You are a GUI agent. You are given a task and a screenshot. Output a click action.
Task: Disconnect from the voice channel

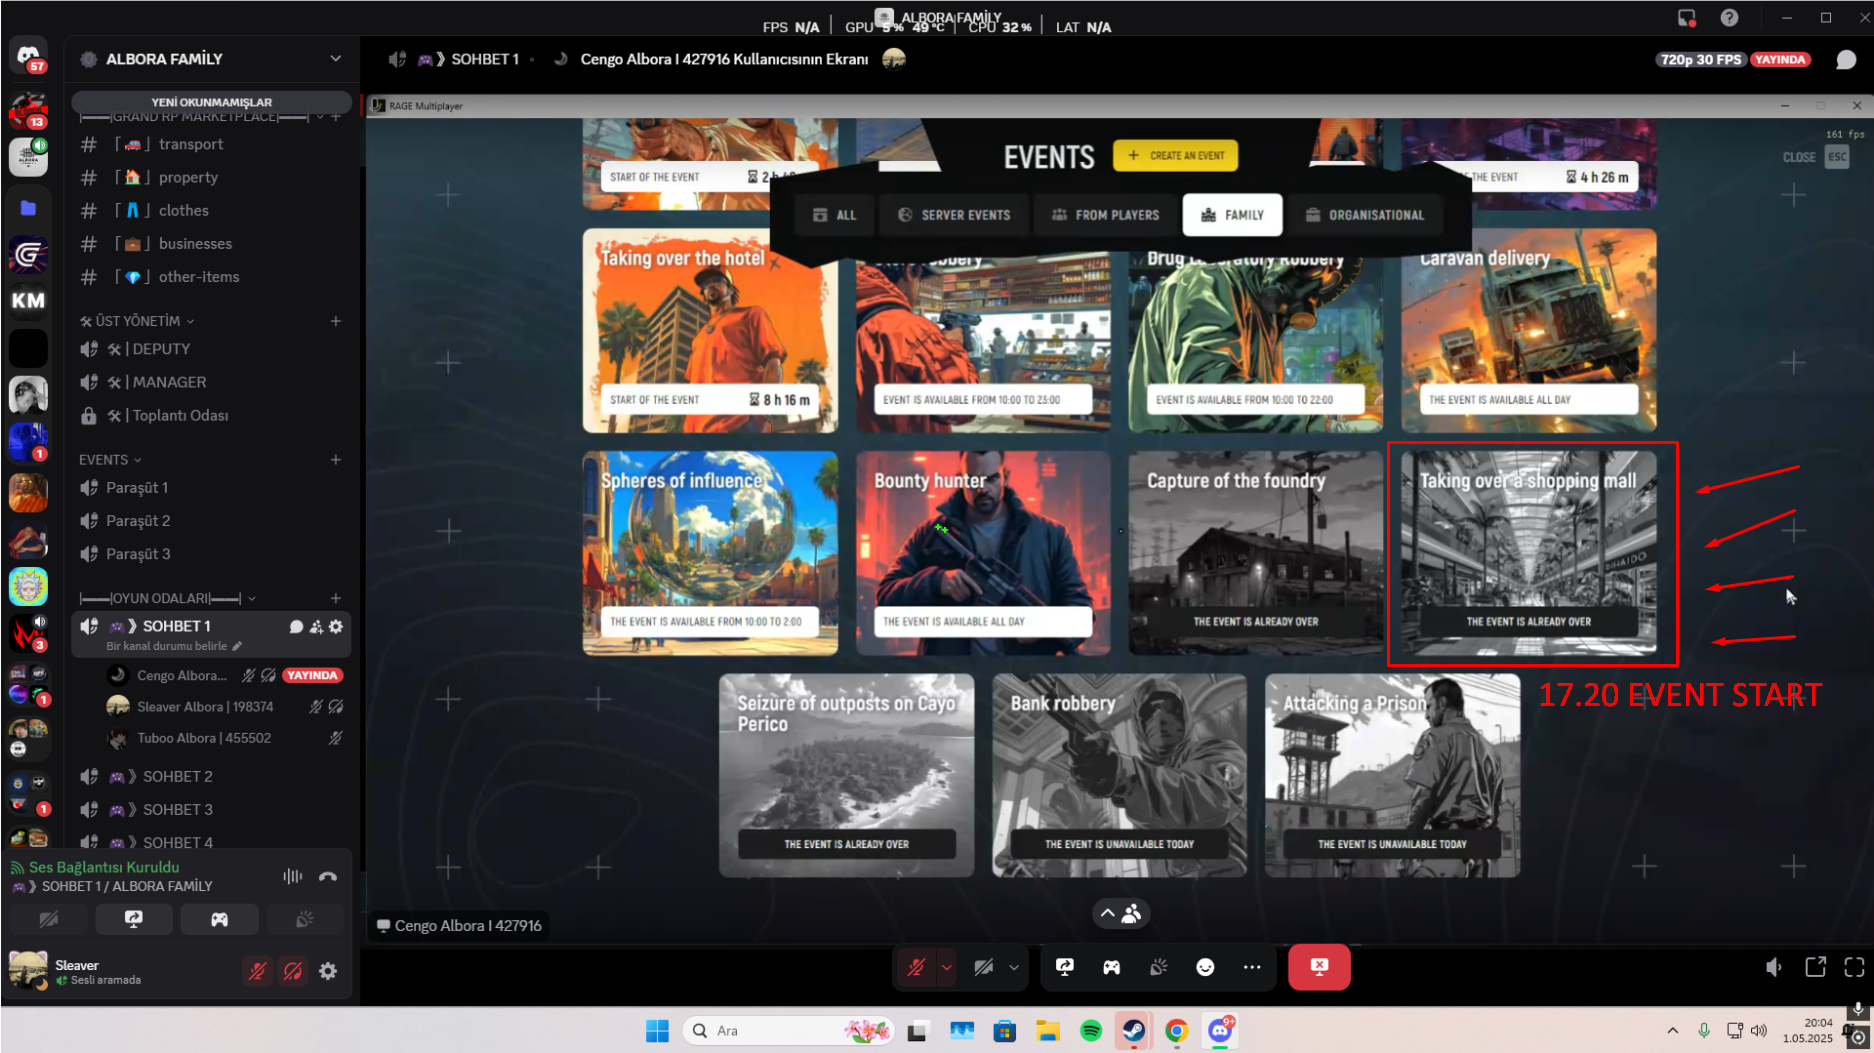(328, 877)
